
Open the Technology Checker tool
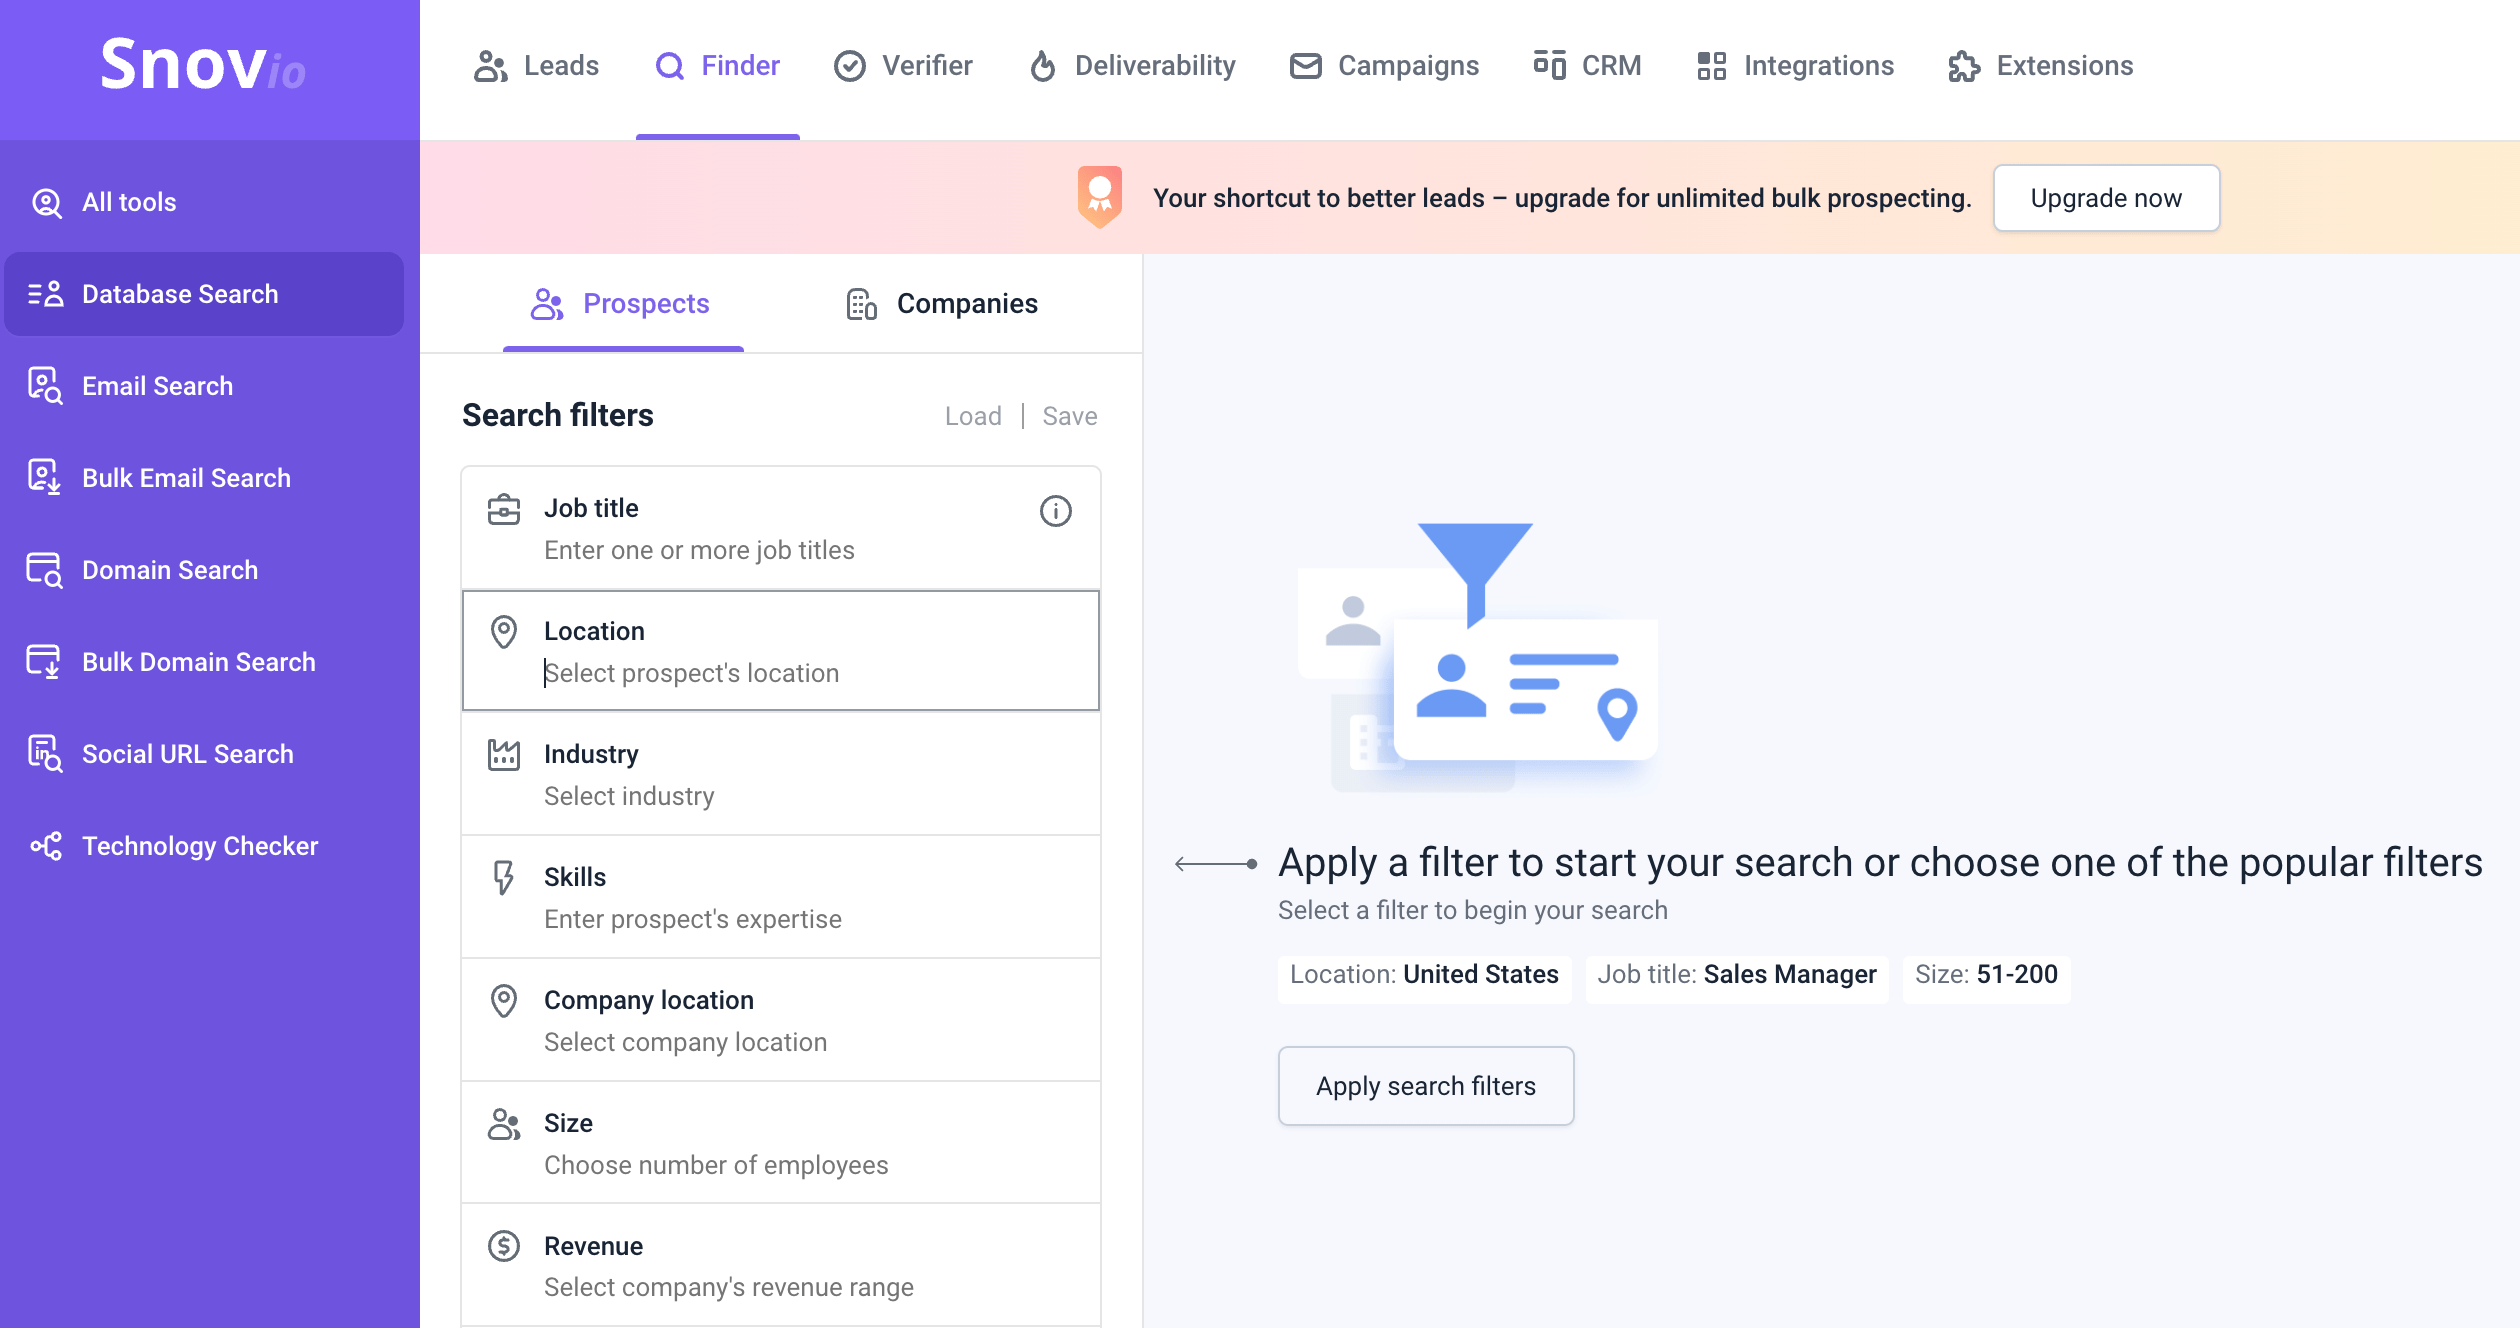[199, 845]
